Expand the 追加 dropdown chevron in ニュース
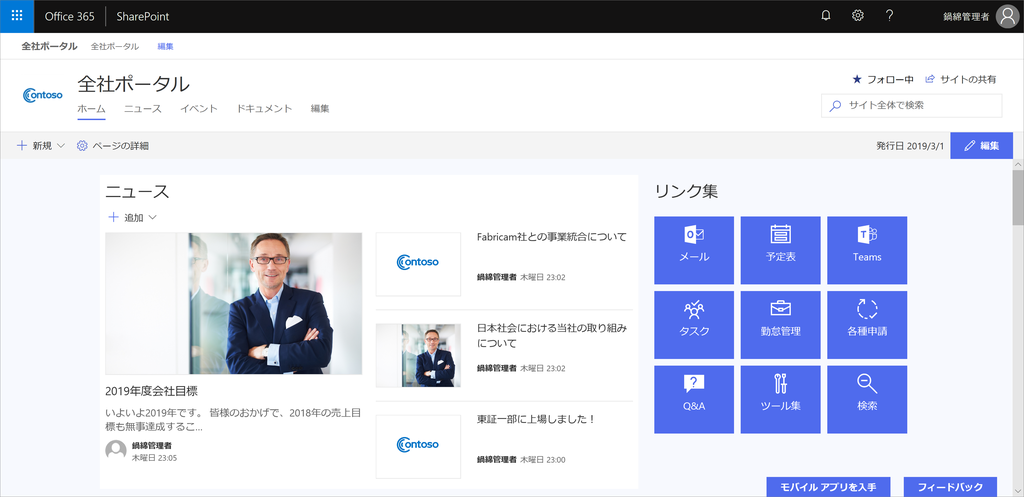1024x497 pixels. 152,217
